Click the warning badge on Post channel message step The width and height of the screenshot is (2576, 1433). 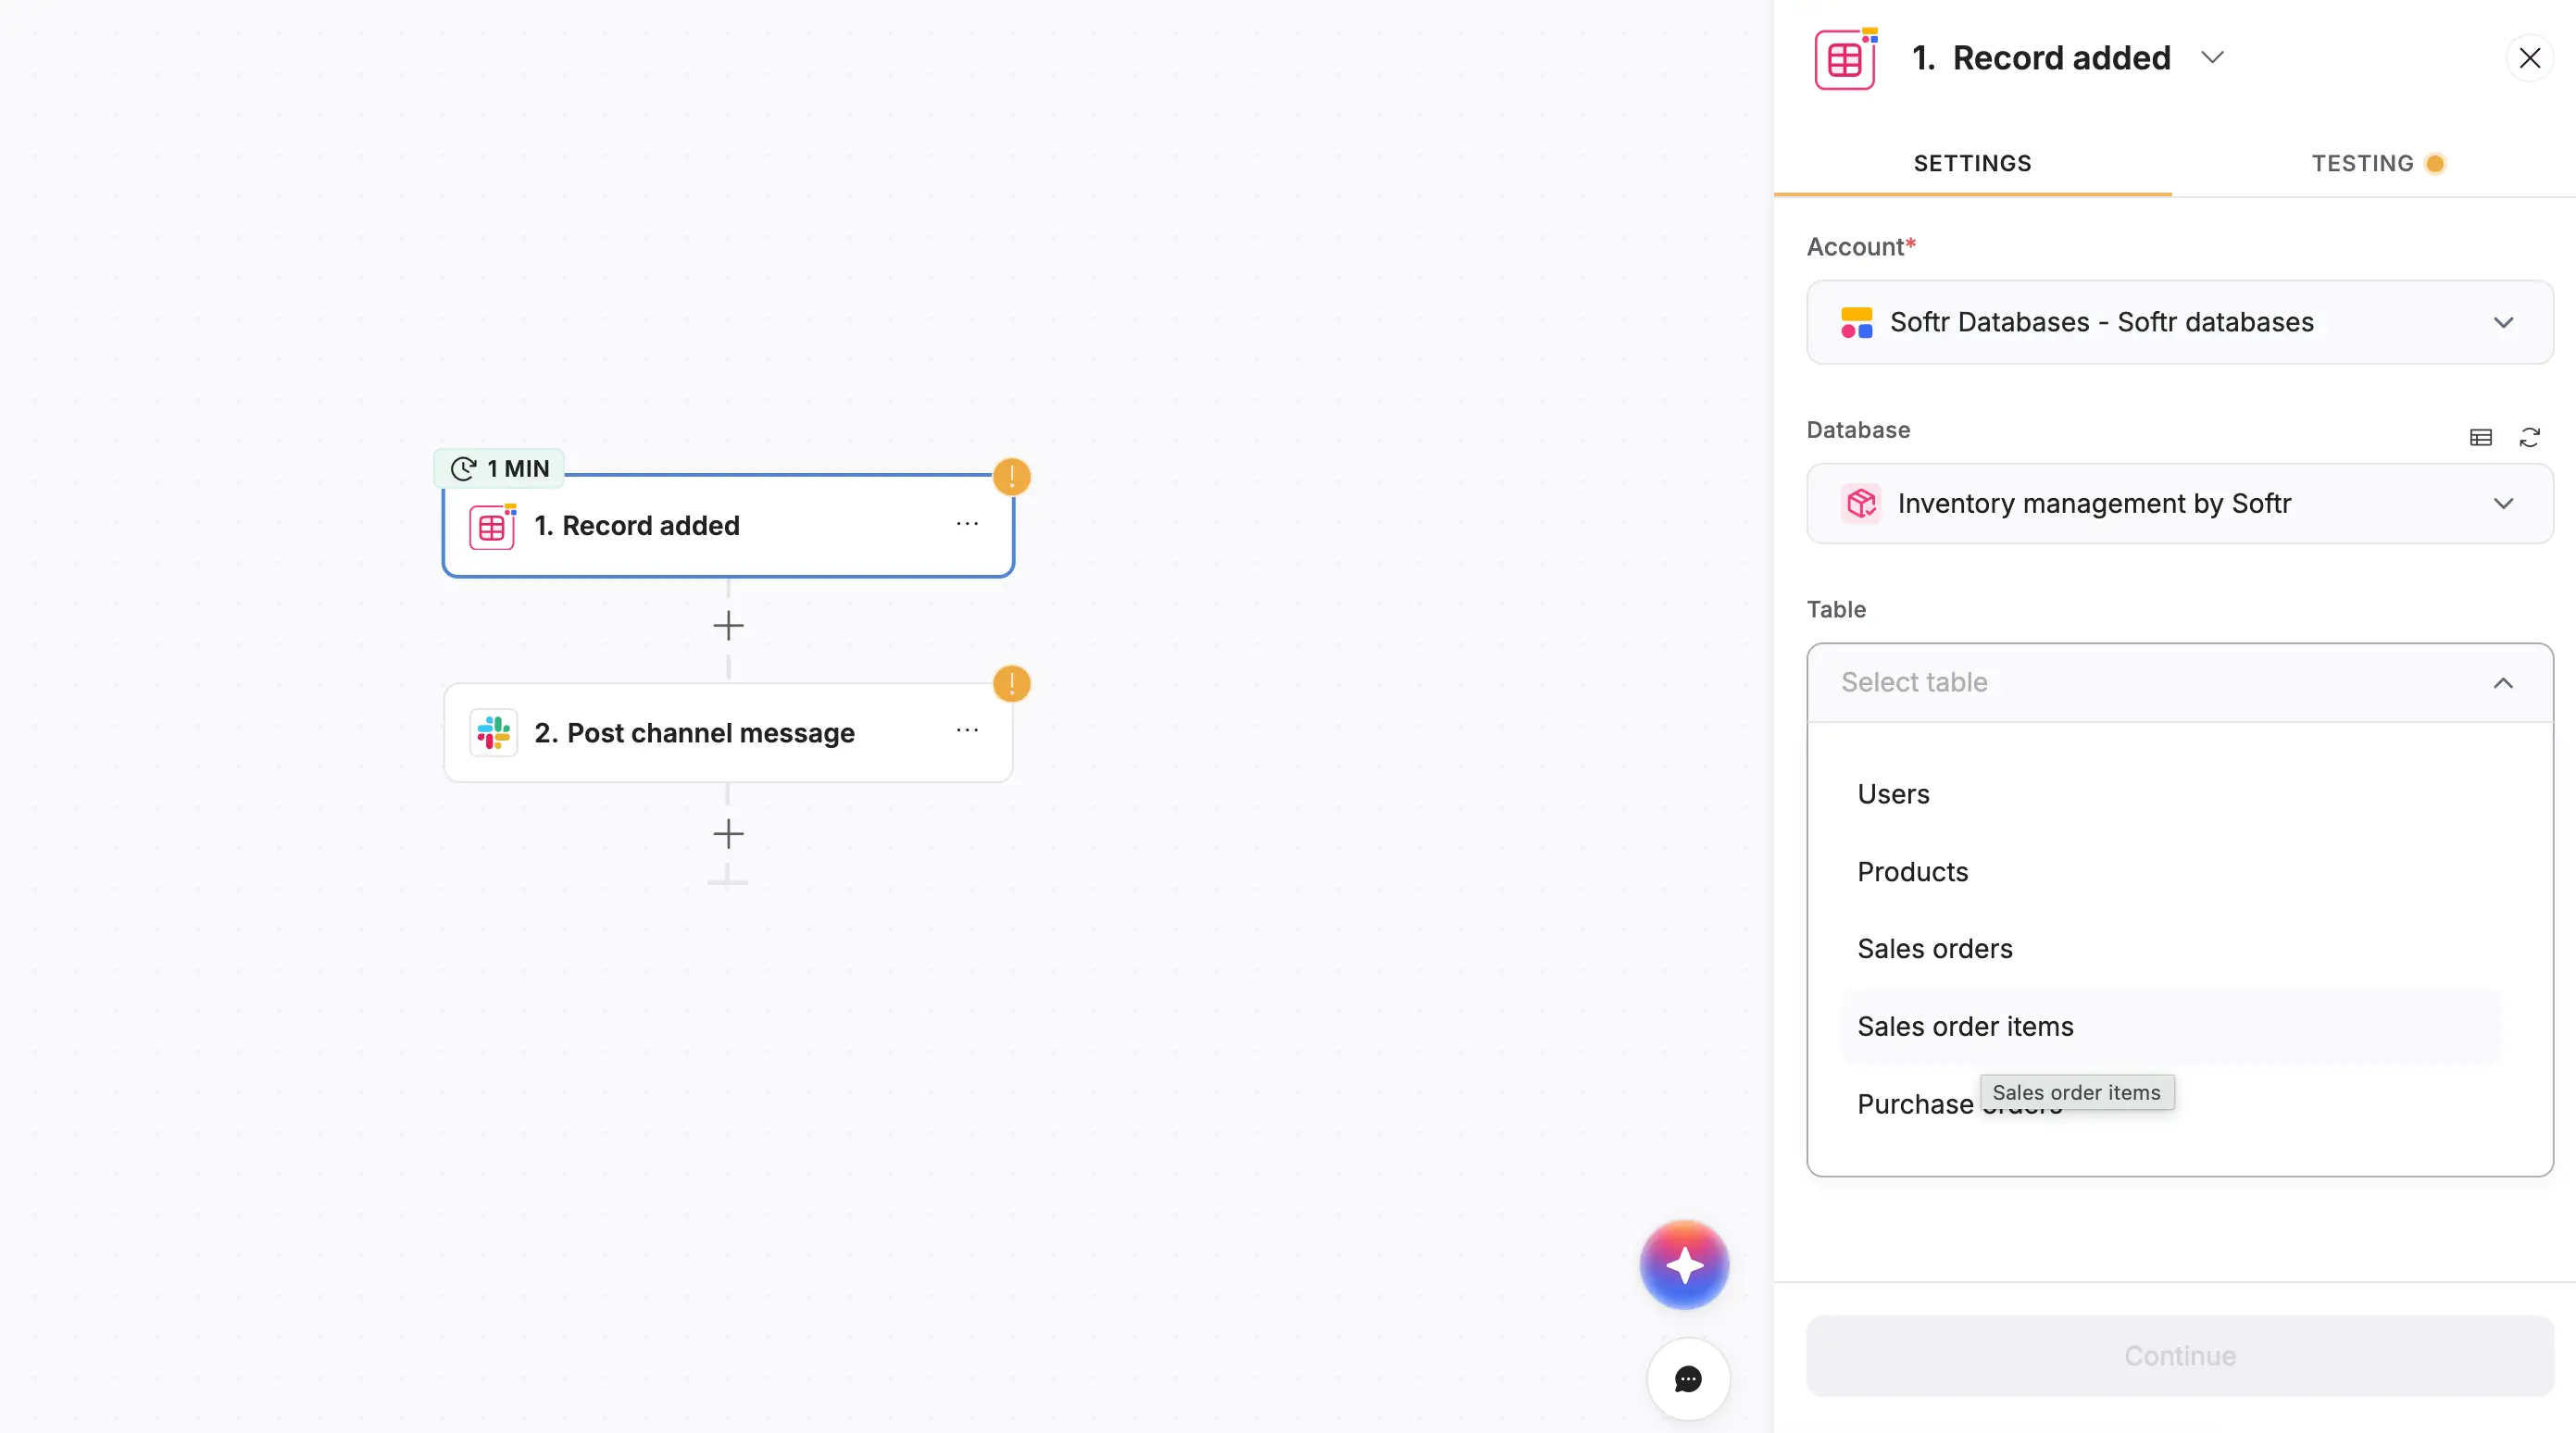click(x=1013, y=683)
